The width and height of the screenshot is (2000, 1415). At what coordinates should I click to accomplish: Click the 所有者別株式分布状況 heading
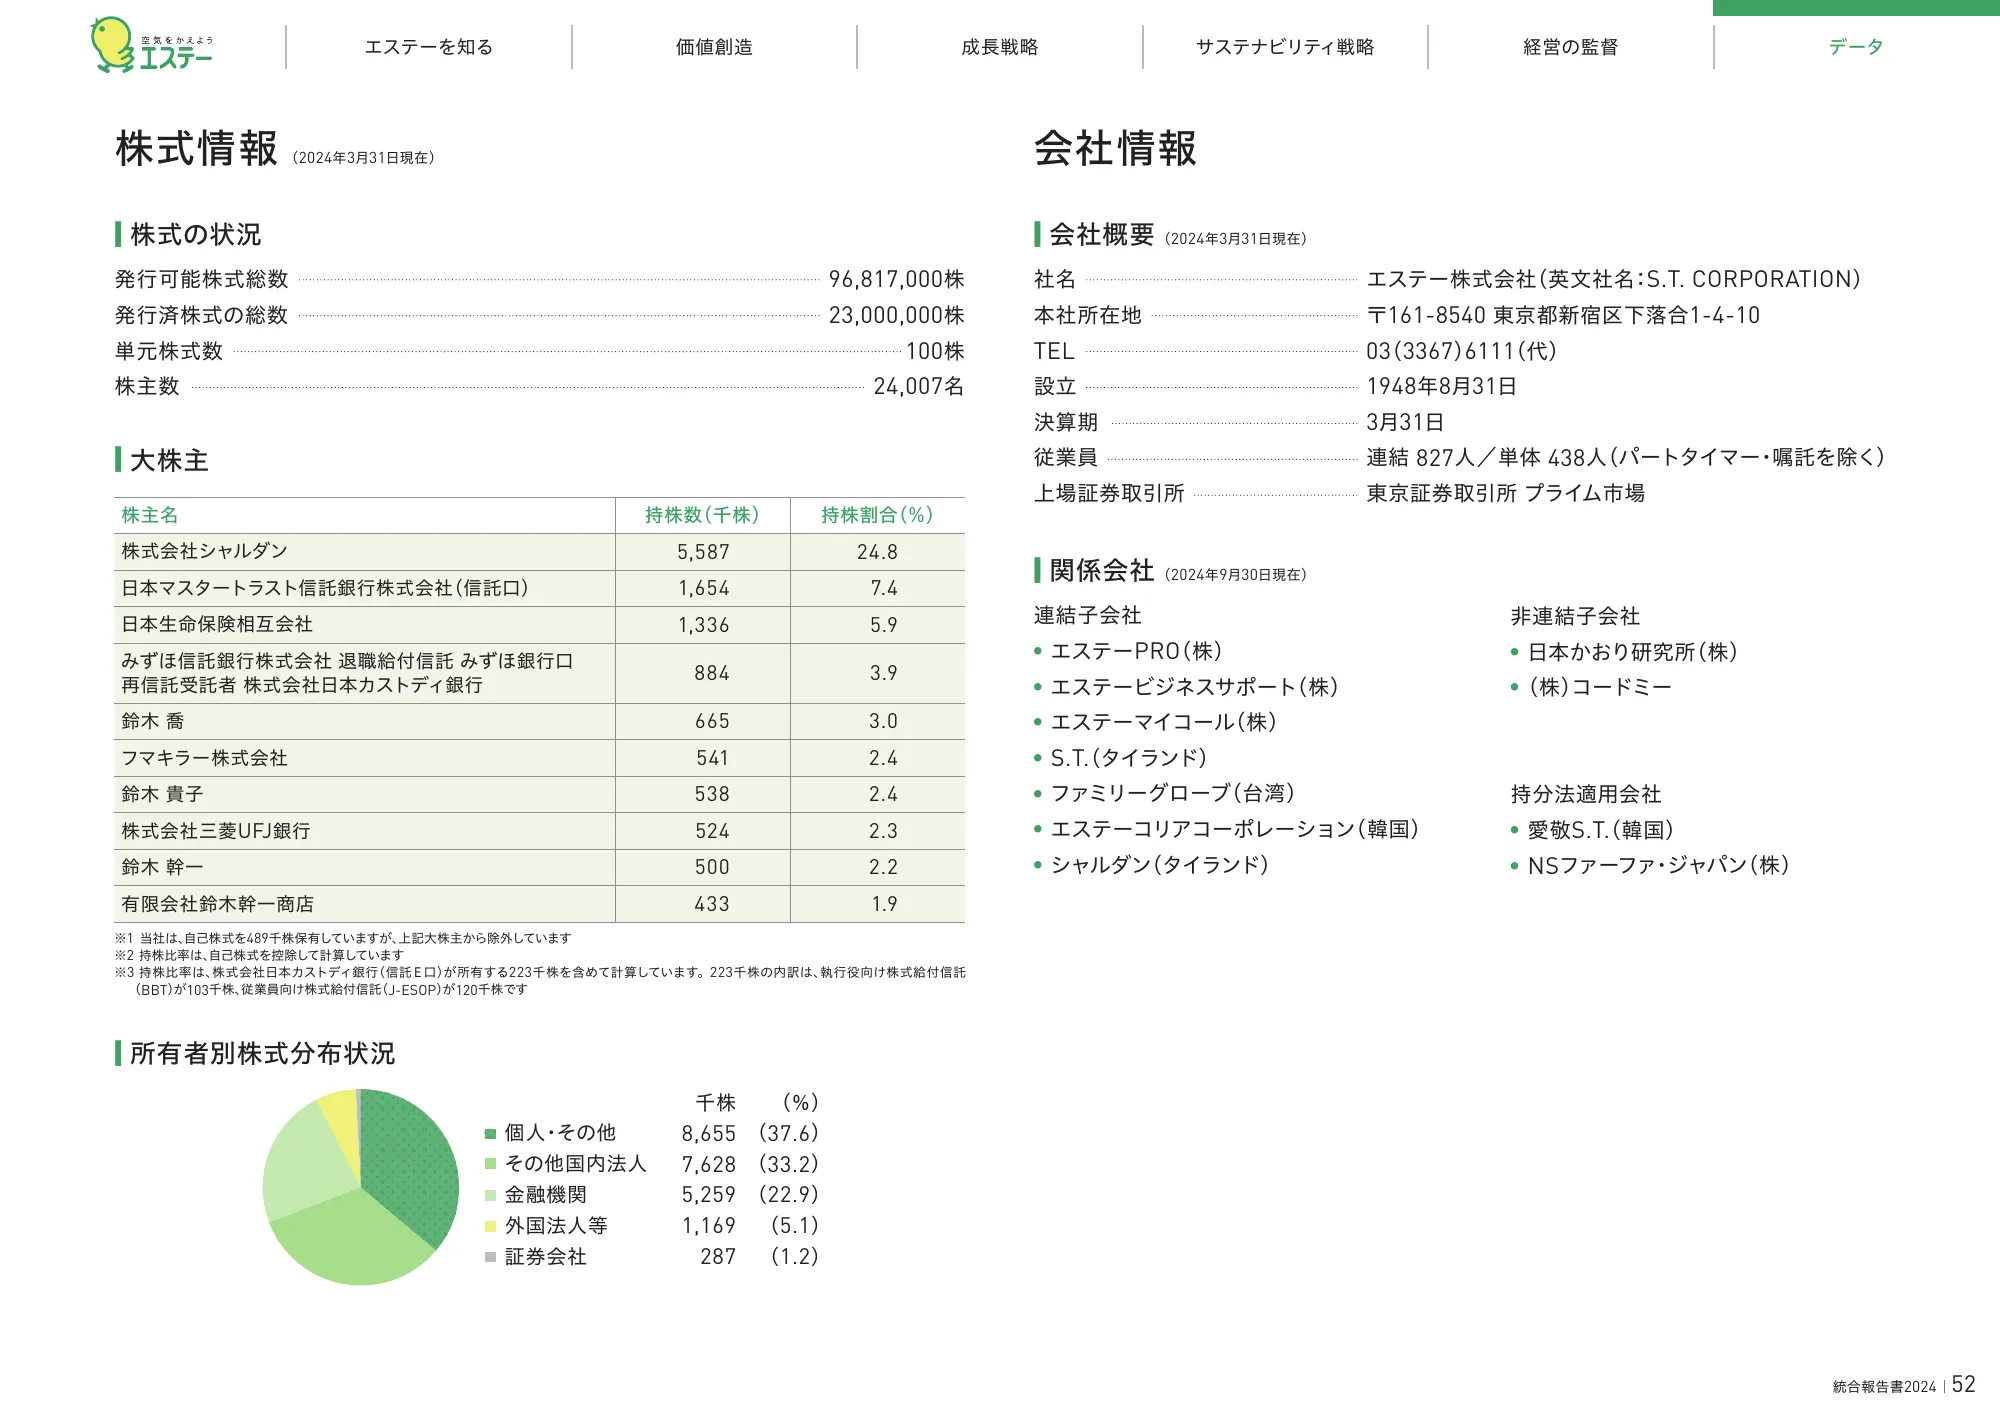262,1053
